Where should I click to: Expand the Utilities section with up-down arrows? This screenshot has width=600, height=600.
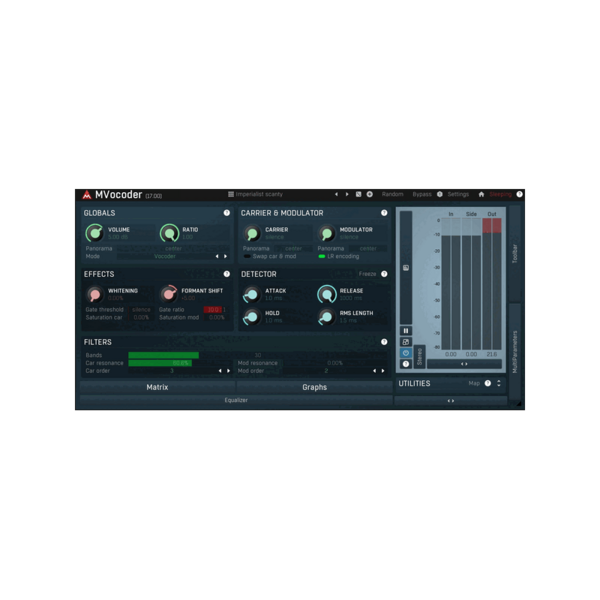[499, 383]
